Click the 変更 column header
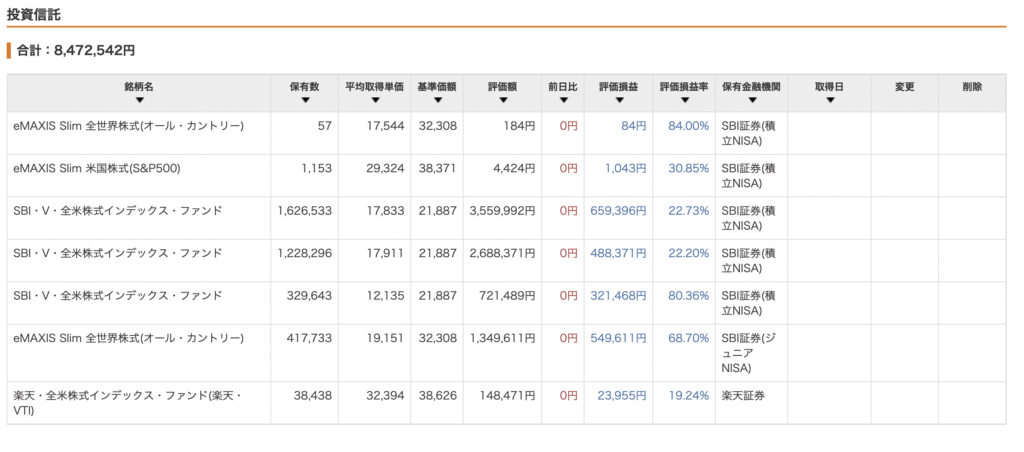Screen dimensions: 1024x452 (904, 87)
